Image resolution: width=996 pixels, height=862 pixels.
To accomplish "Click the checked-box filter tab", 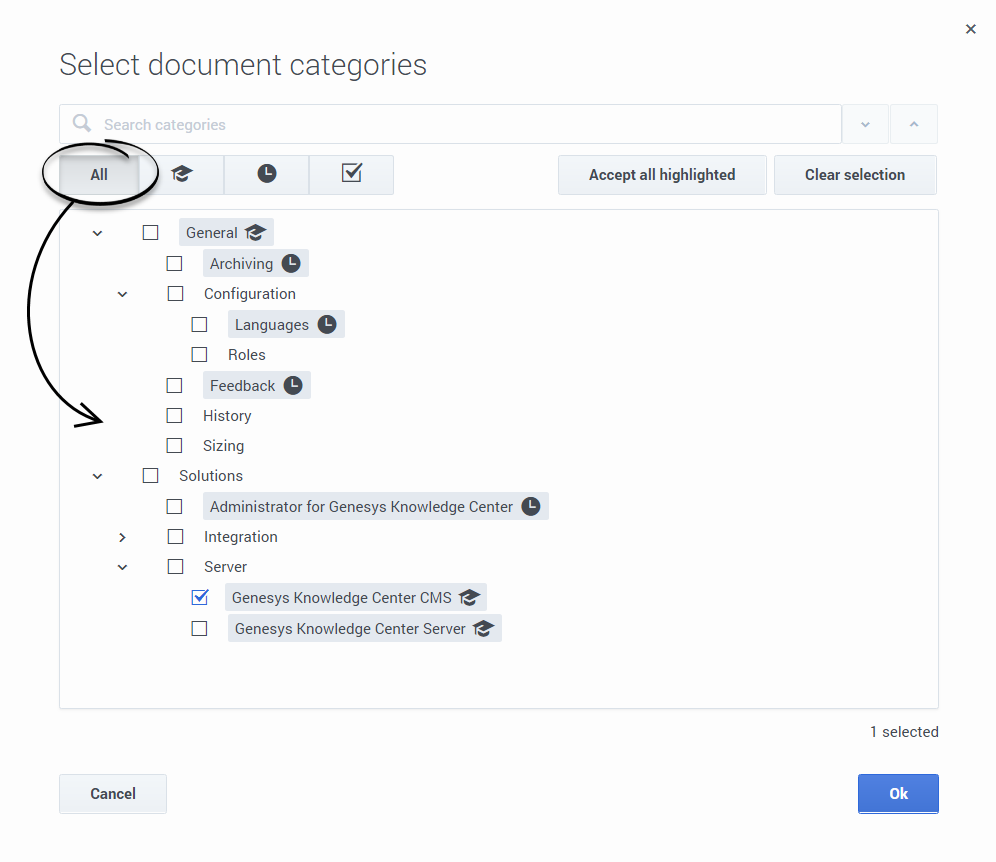I will [351, 174].
